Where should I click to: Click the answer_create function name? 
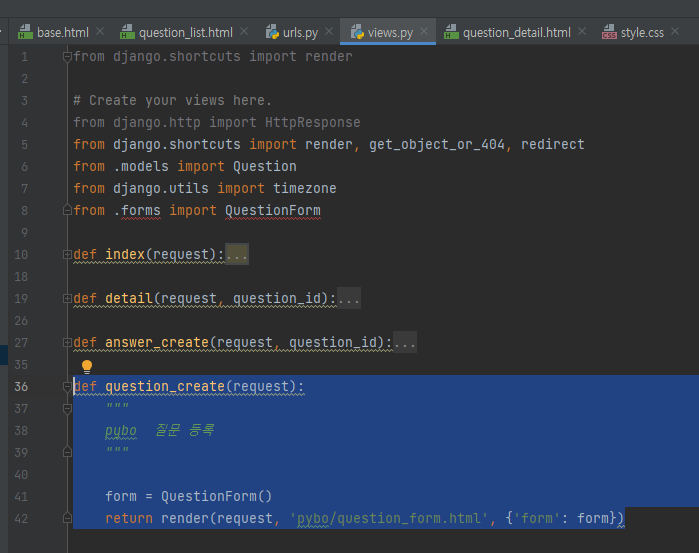[157, 343]
